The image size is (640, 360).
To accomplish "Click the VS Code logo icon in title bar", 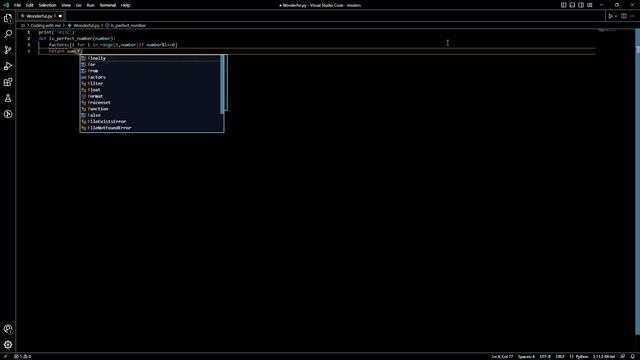I will tap(6, 5).
